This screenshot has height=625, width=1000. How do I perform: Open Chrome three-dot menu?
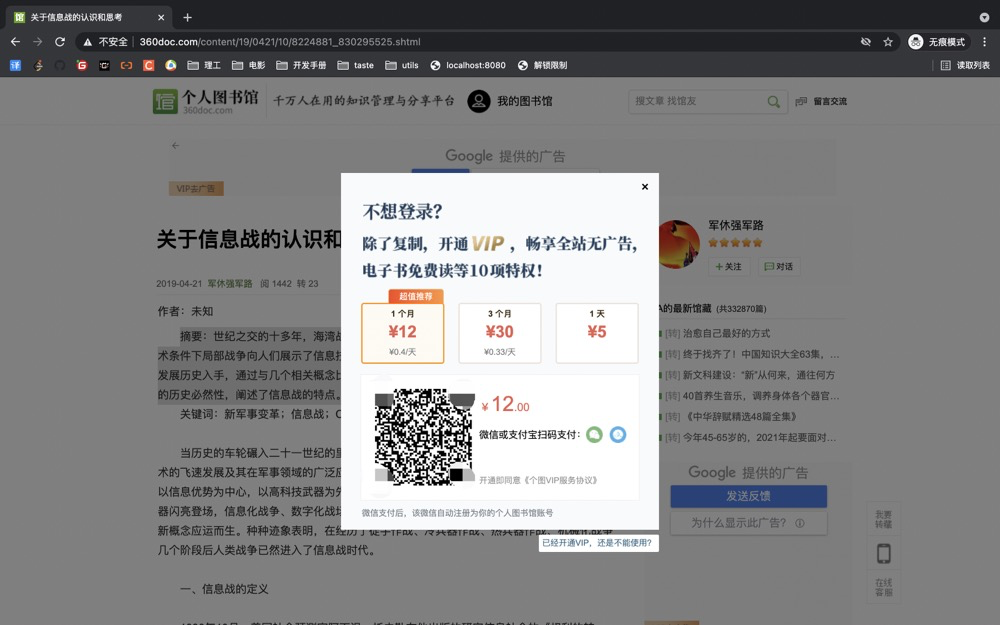point(985,41)
